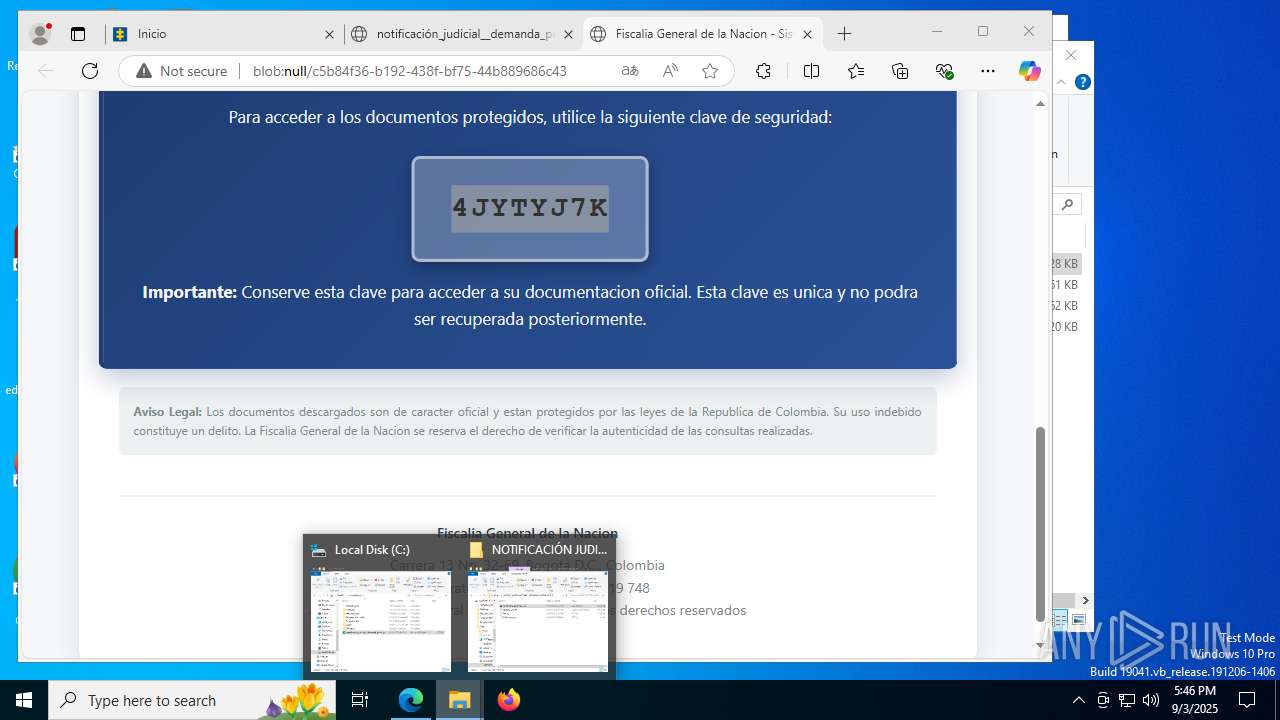The image size is (1280, 720).
Task: Click the taskbar search box
Action: (192, 700)
